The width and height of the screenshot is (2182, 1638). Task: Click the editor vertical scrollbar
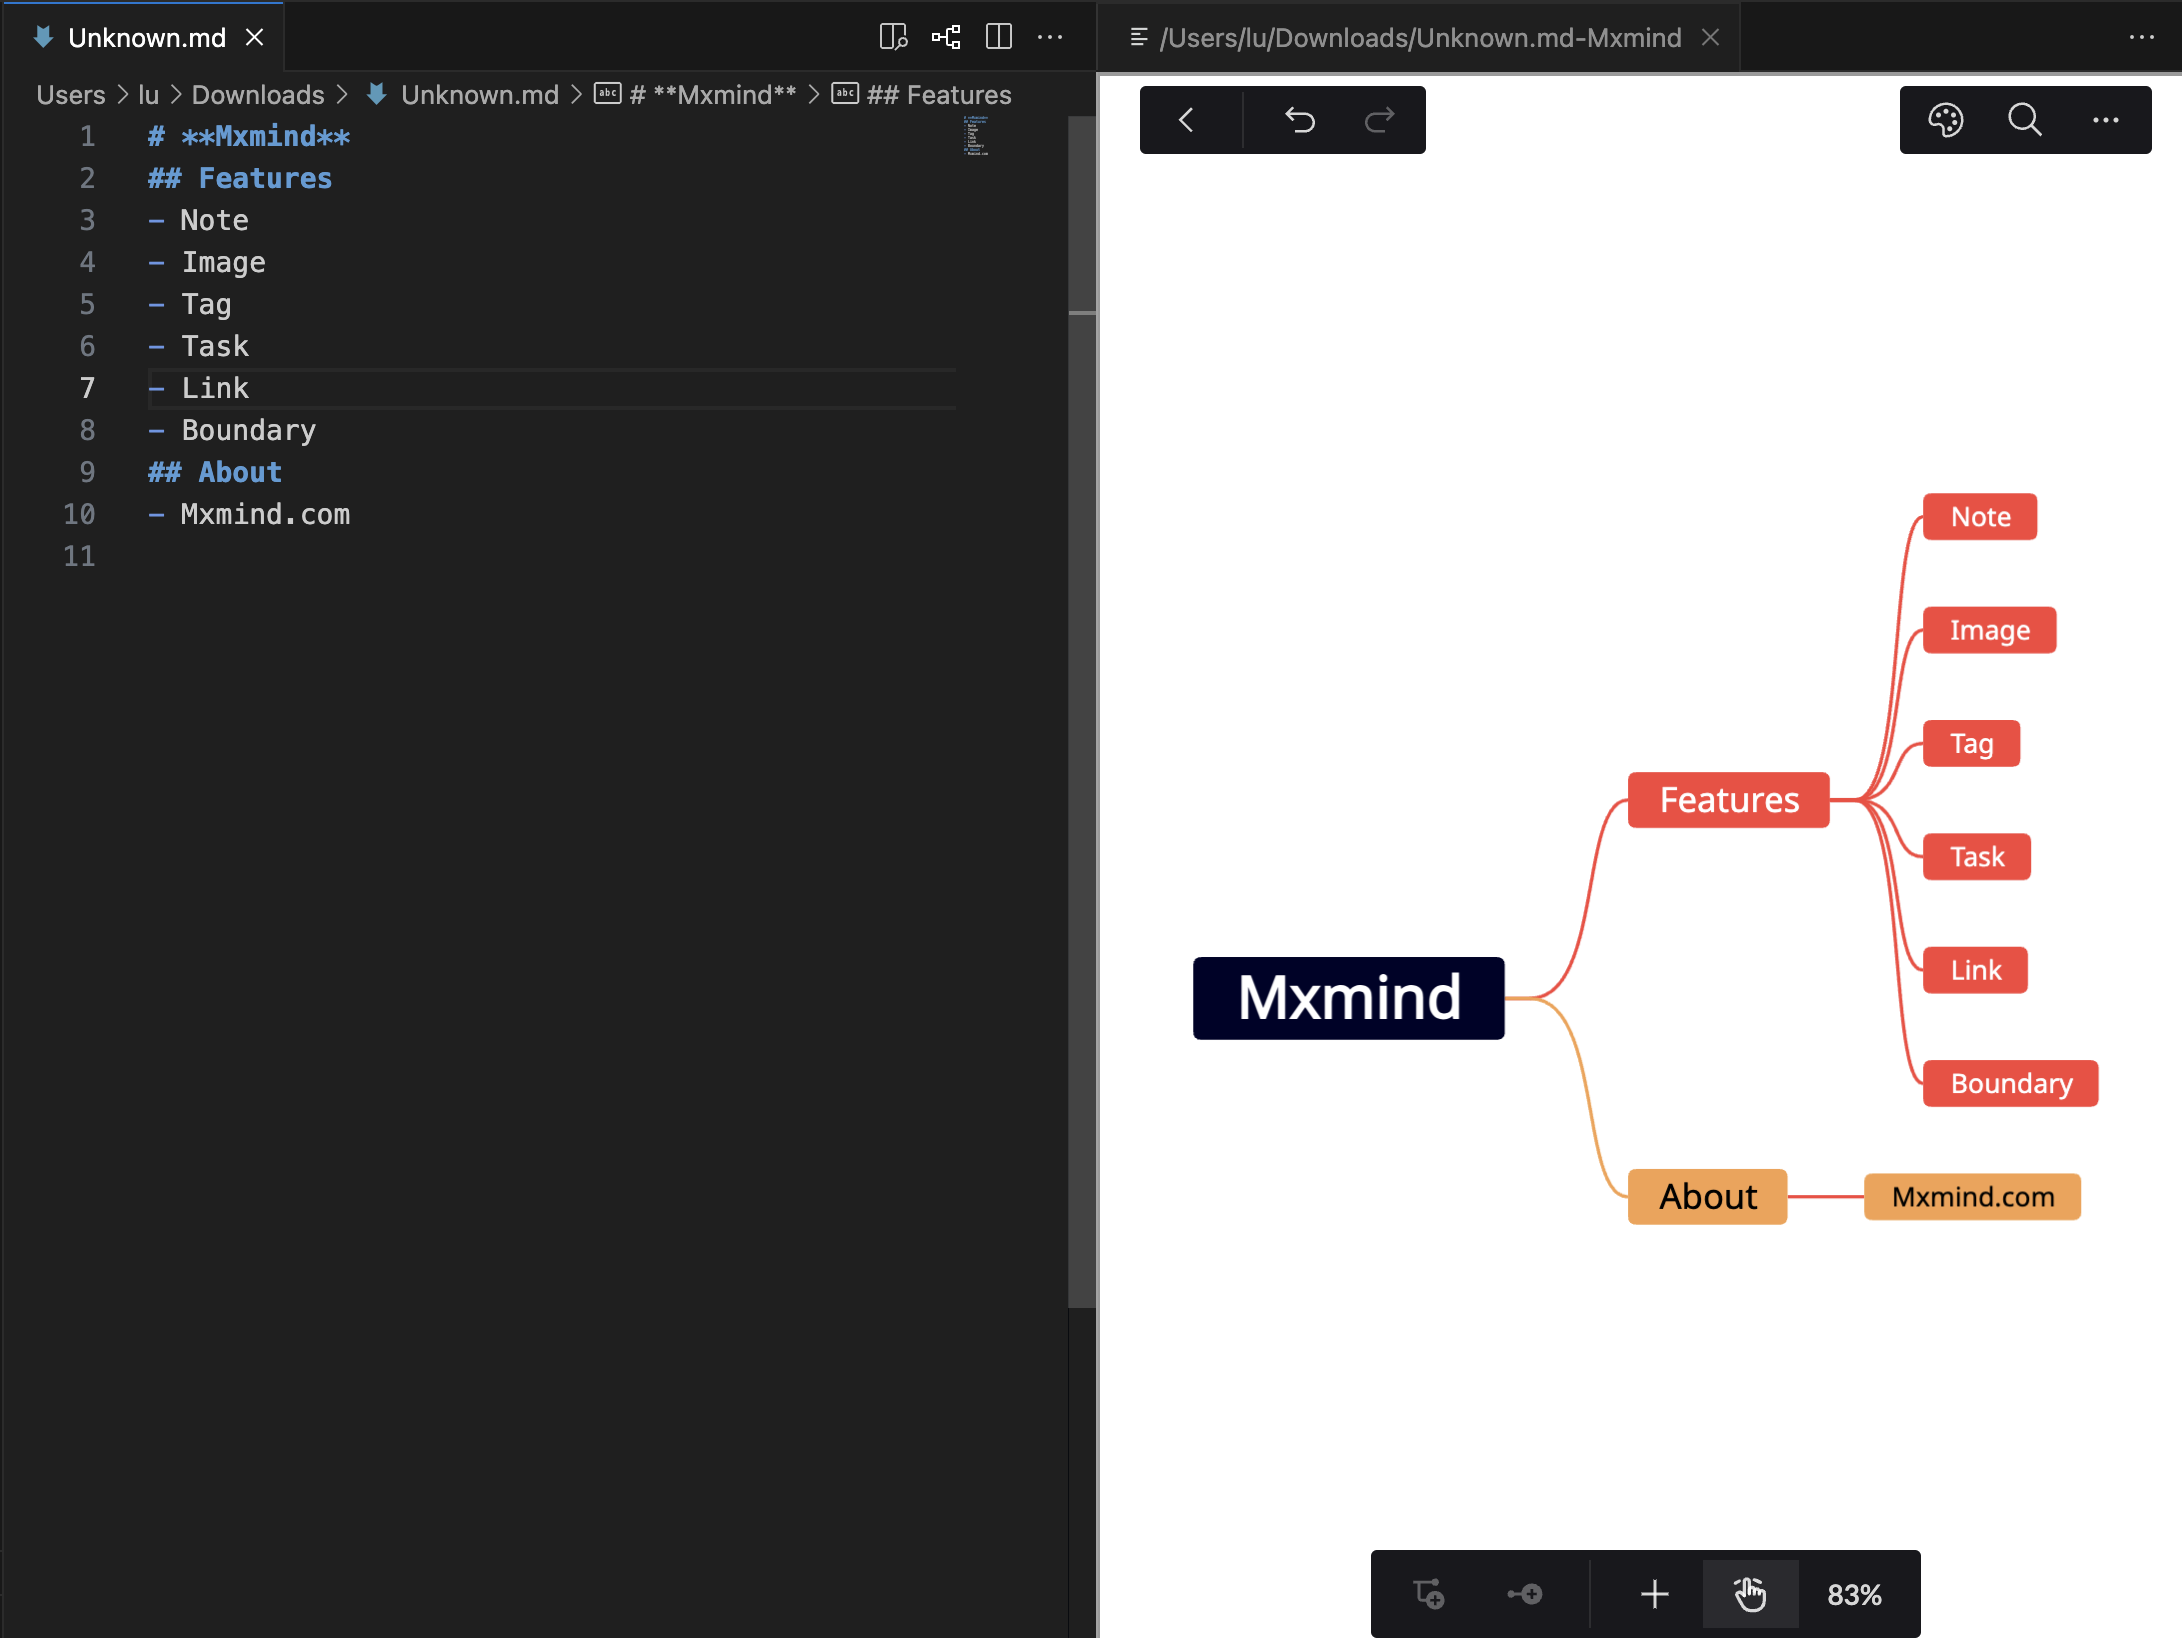coord(1082,712)
